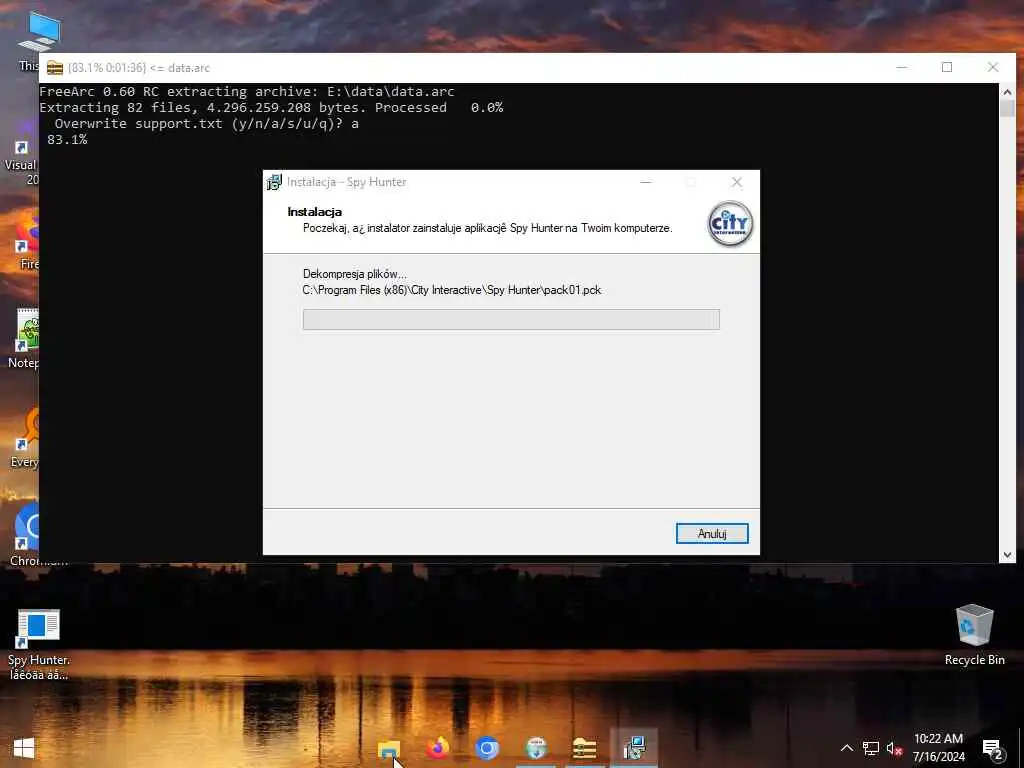Show hidden system tray icons
Screen dimensions: 1024x768
coord(846,748)
